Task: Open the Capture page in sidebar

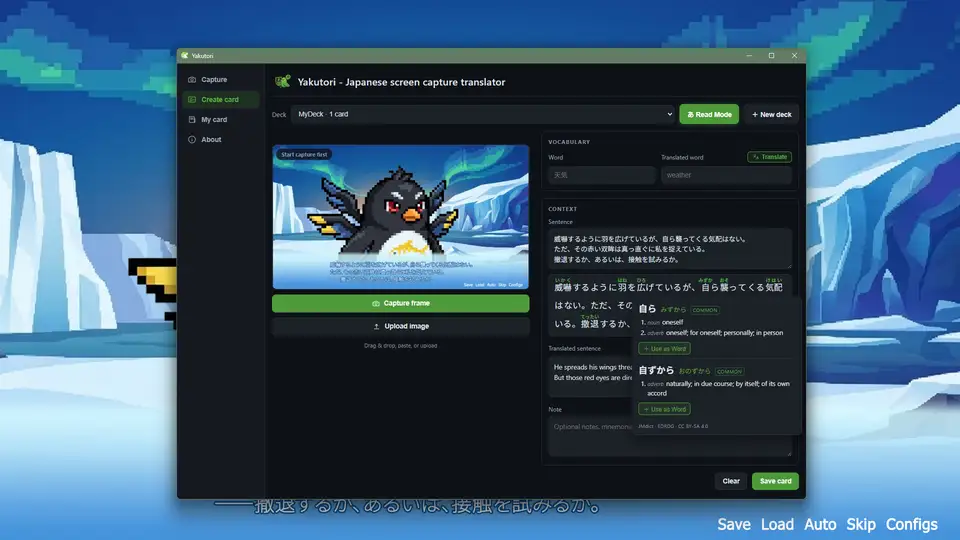Action: click(220, 80)
